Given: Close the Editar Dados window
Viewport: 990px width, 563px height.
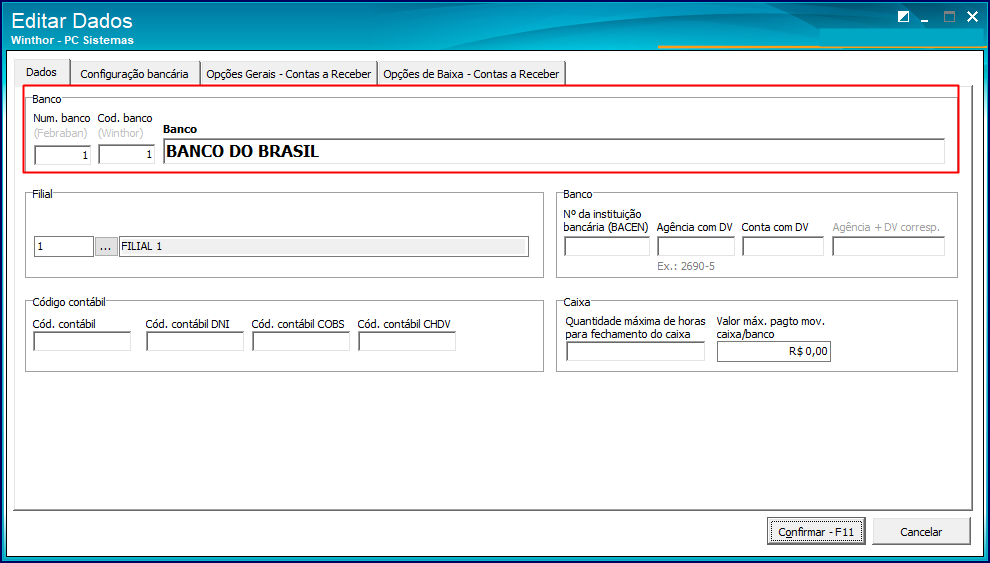Looking at the screenshot, I should point(972,18).
